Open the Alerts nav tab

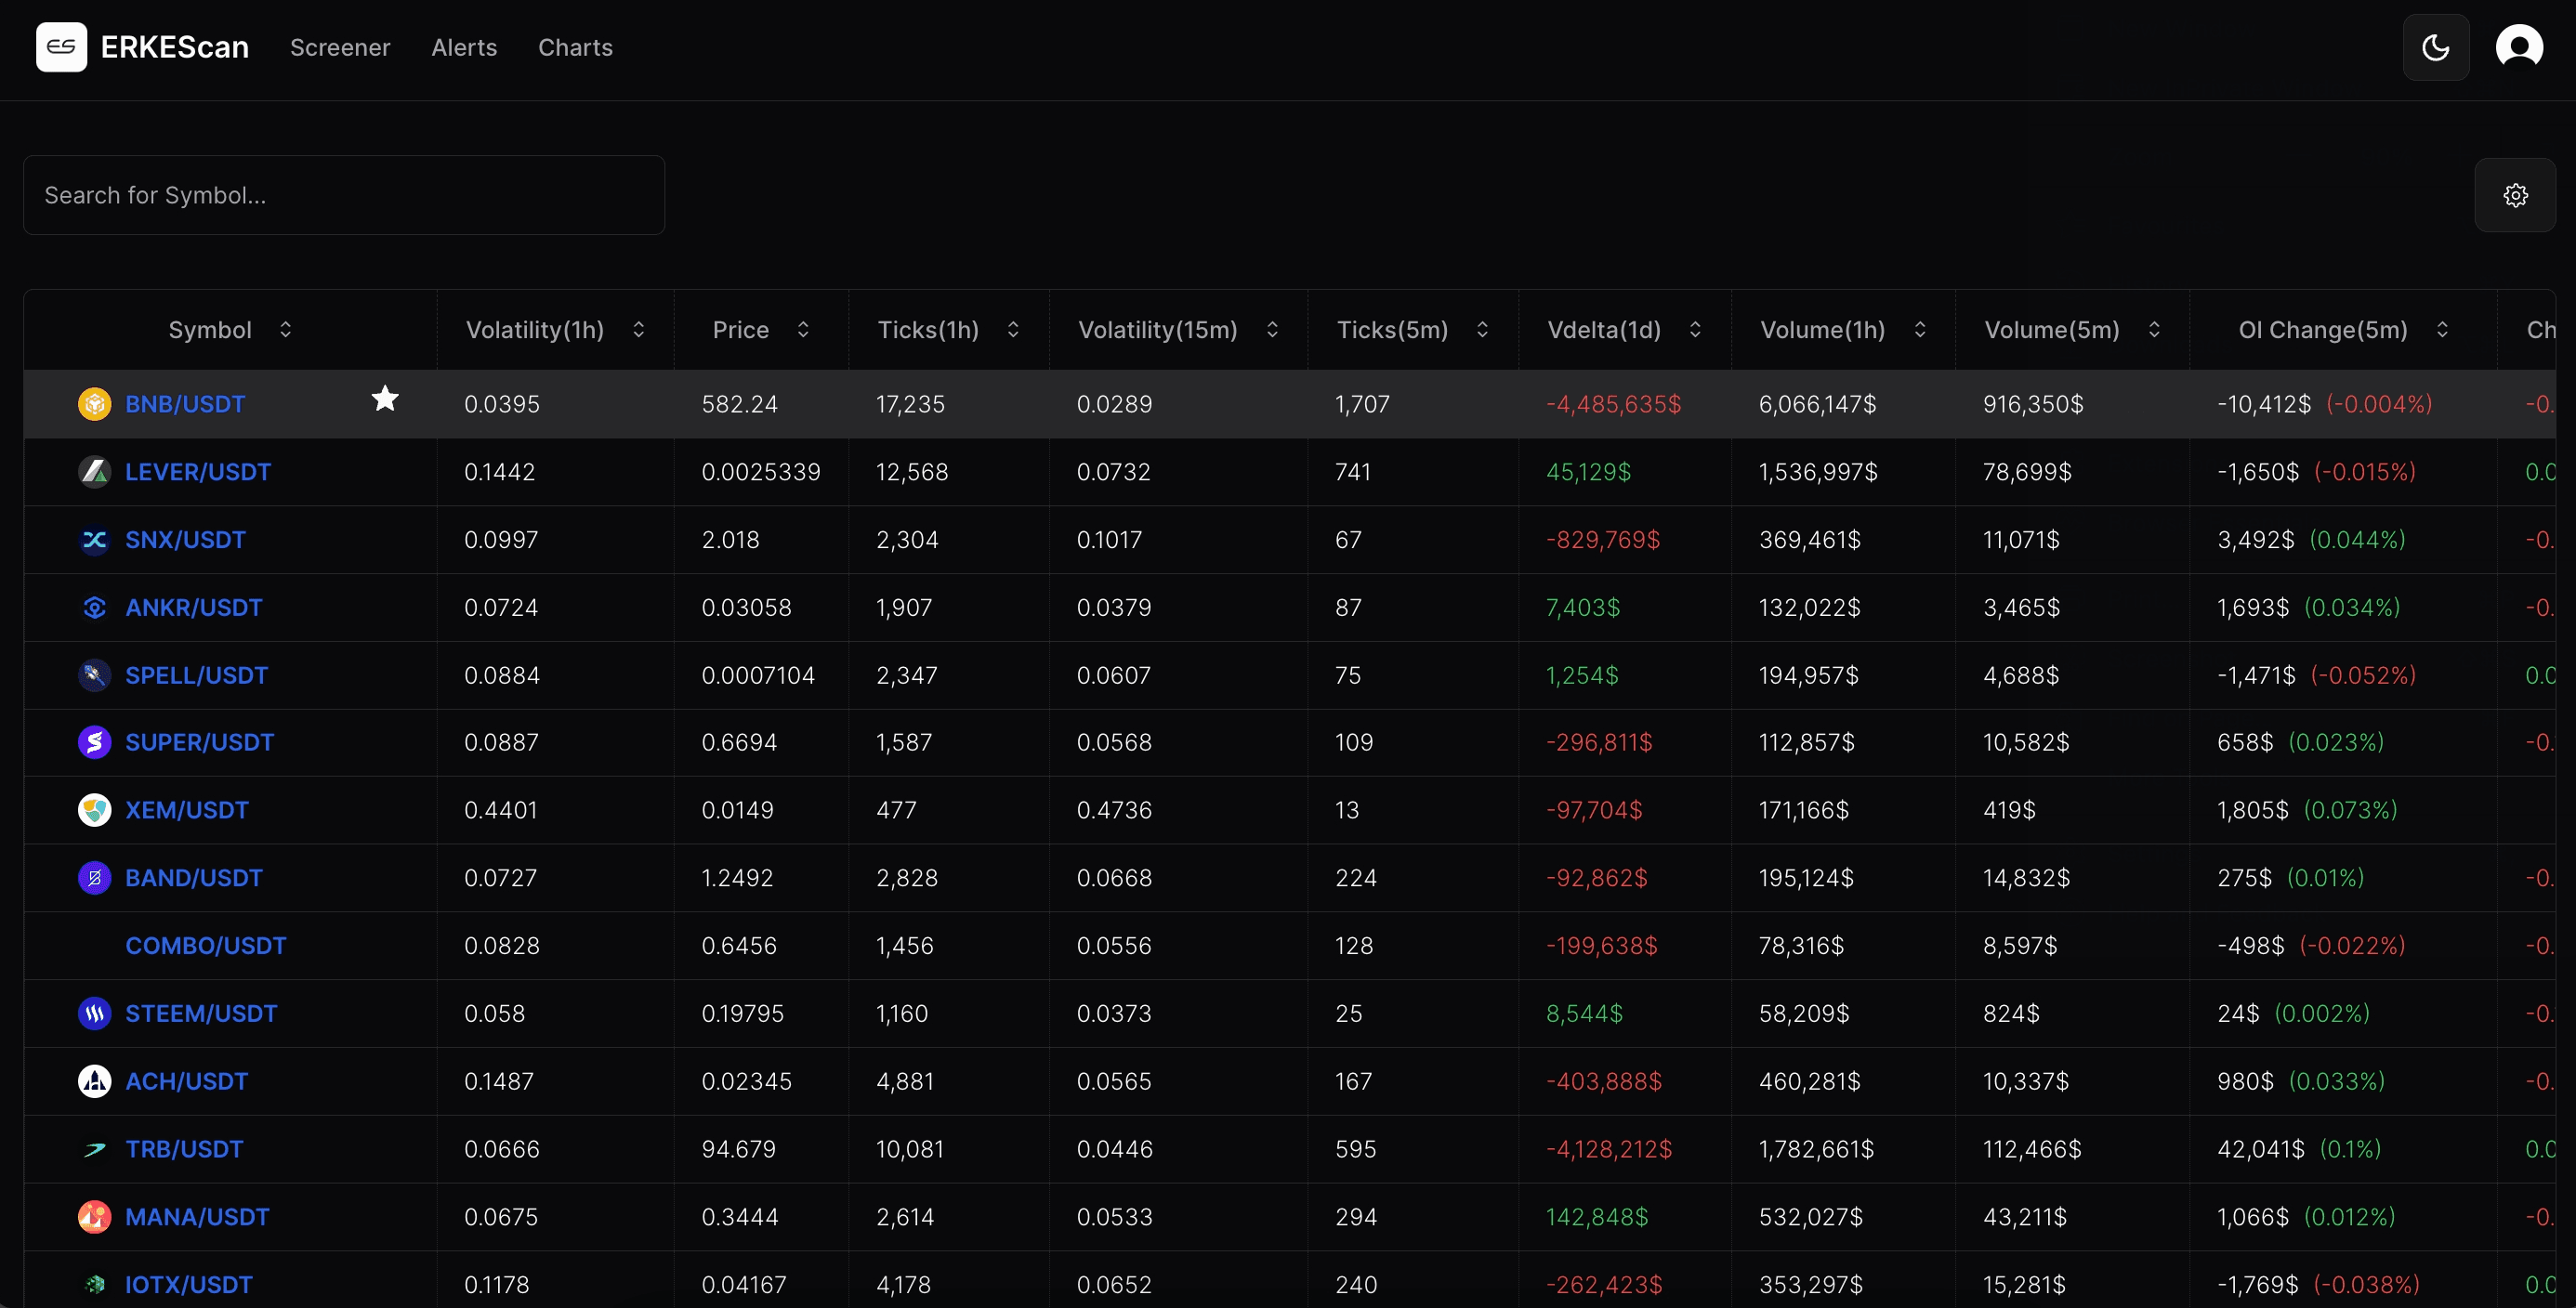pyautogui.click(x=464, y=47)
